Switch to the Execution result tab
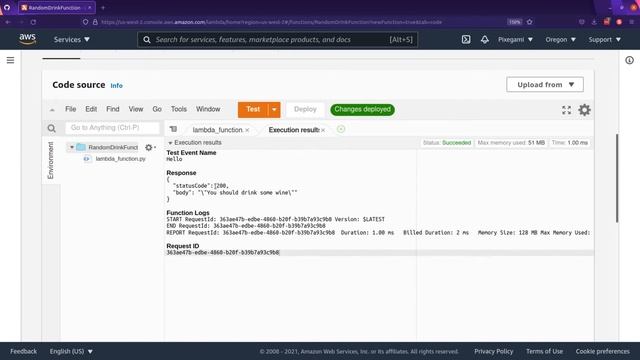 [x=294, y=130]
